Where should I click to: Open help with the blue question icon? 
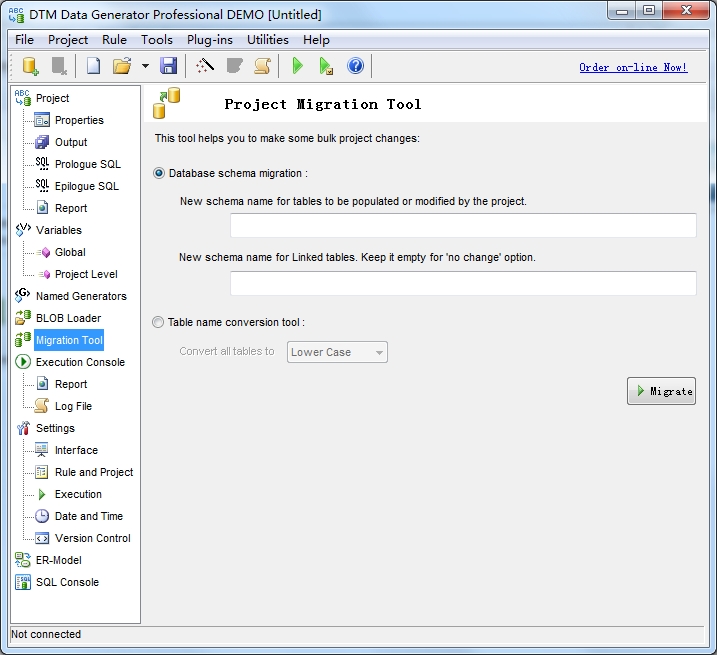coord(355,66)
